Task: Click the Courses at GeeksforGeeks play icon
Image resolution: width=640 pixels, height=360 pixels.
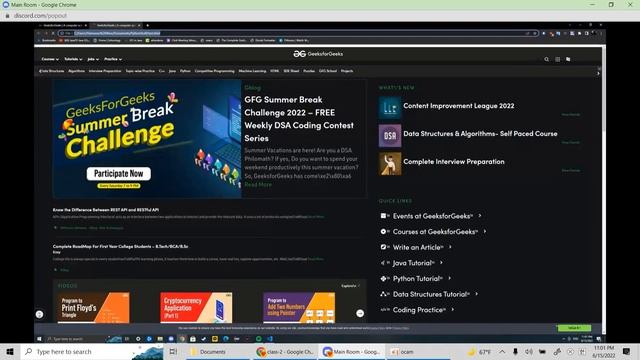Action: tap(383, 231)
